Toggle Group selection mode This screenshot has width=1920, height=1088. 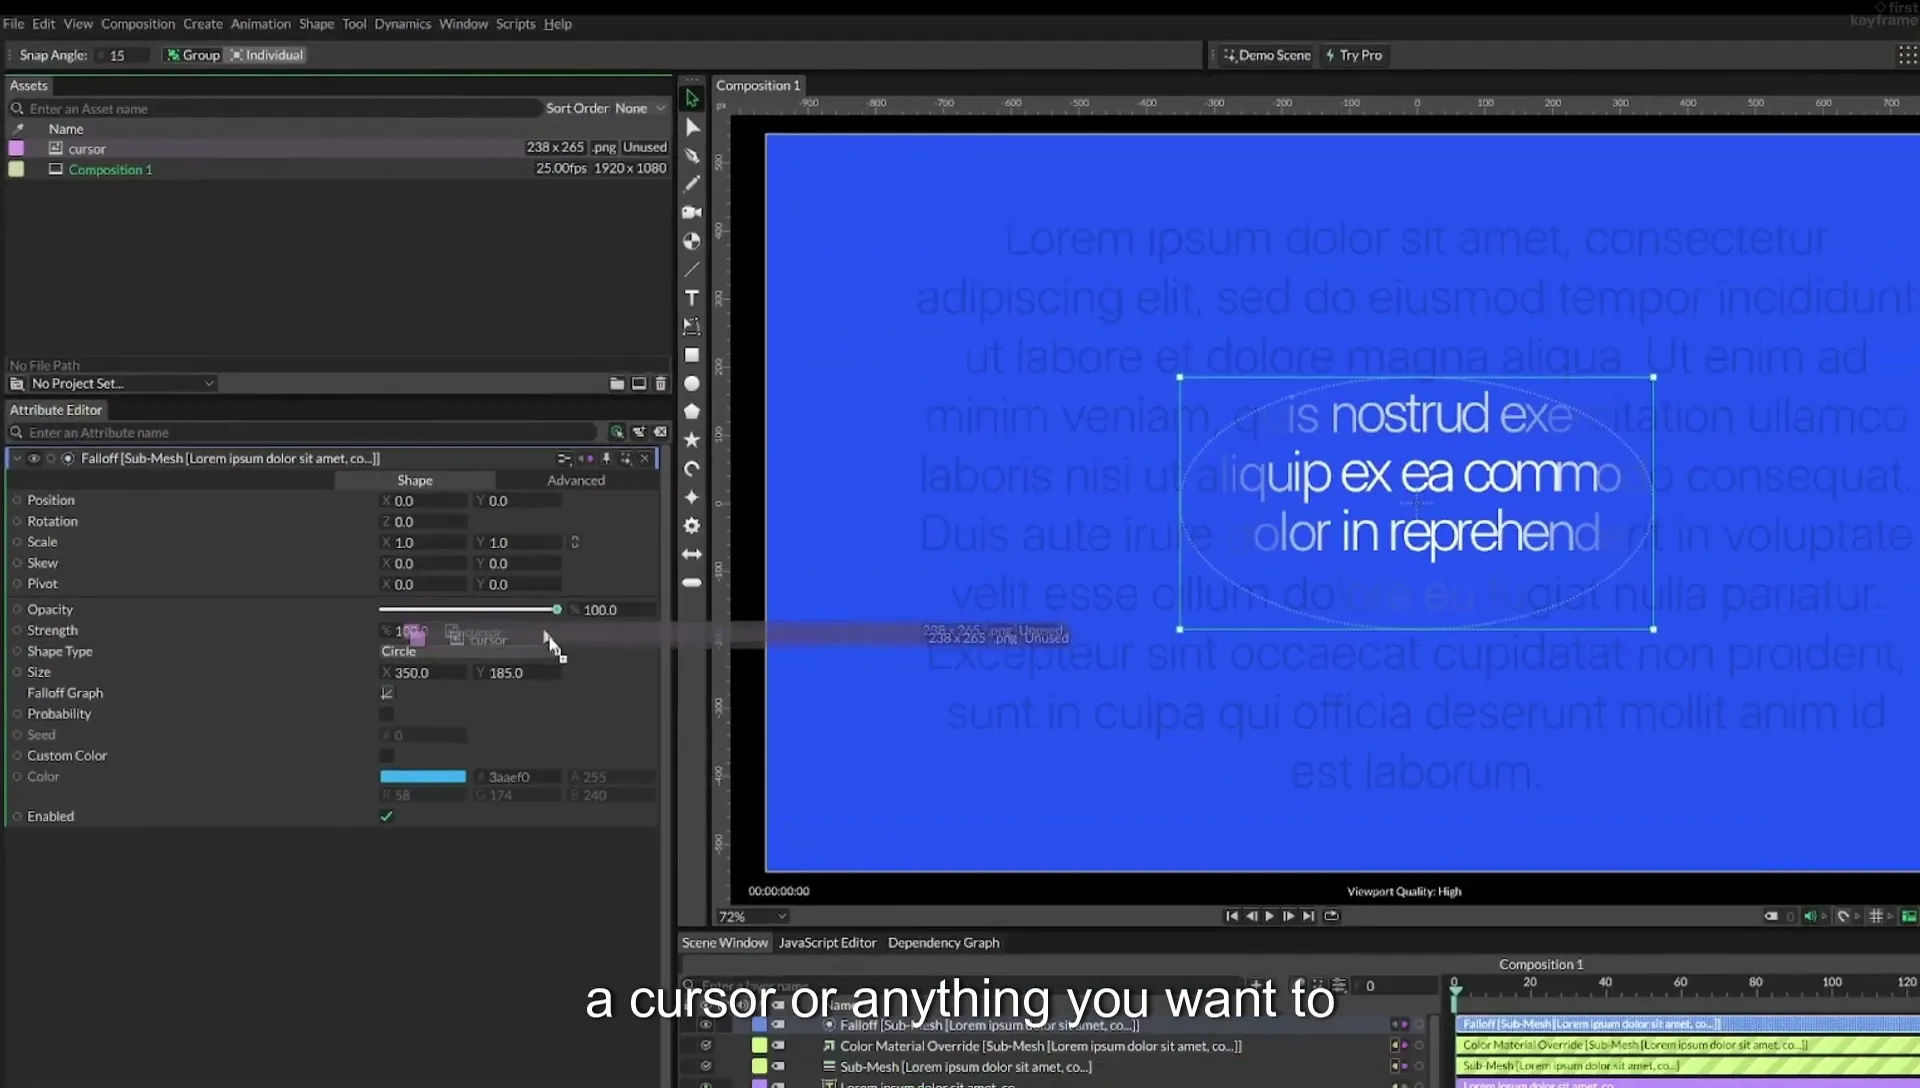(x=193, y=55)
